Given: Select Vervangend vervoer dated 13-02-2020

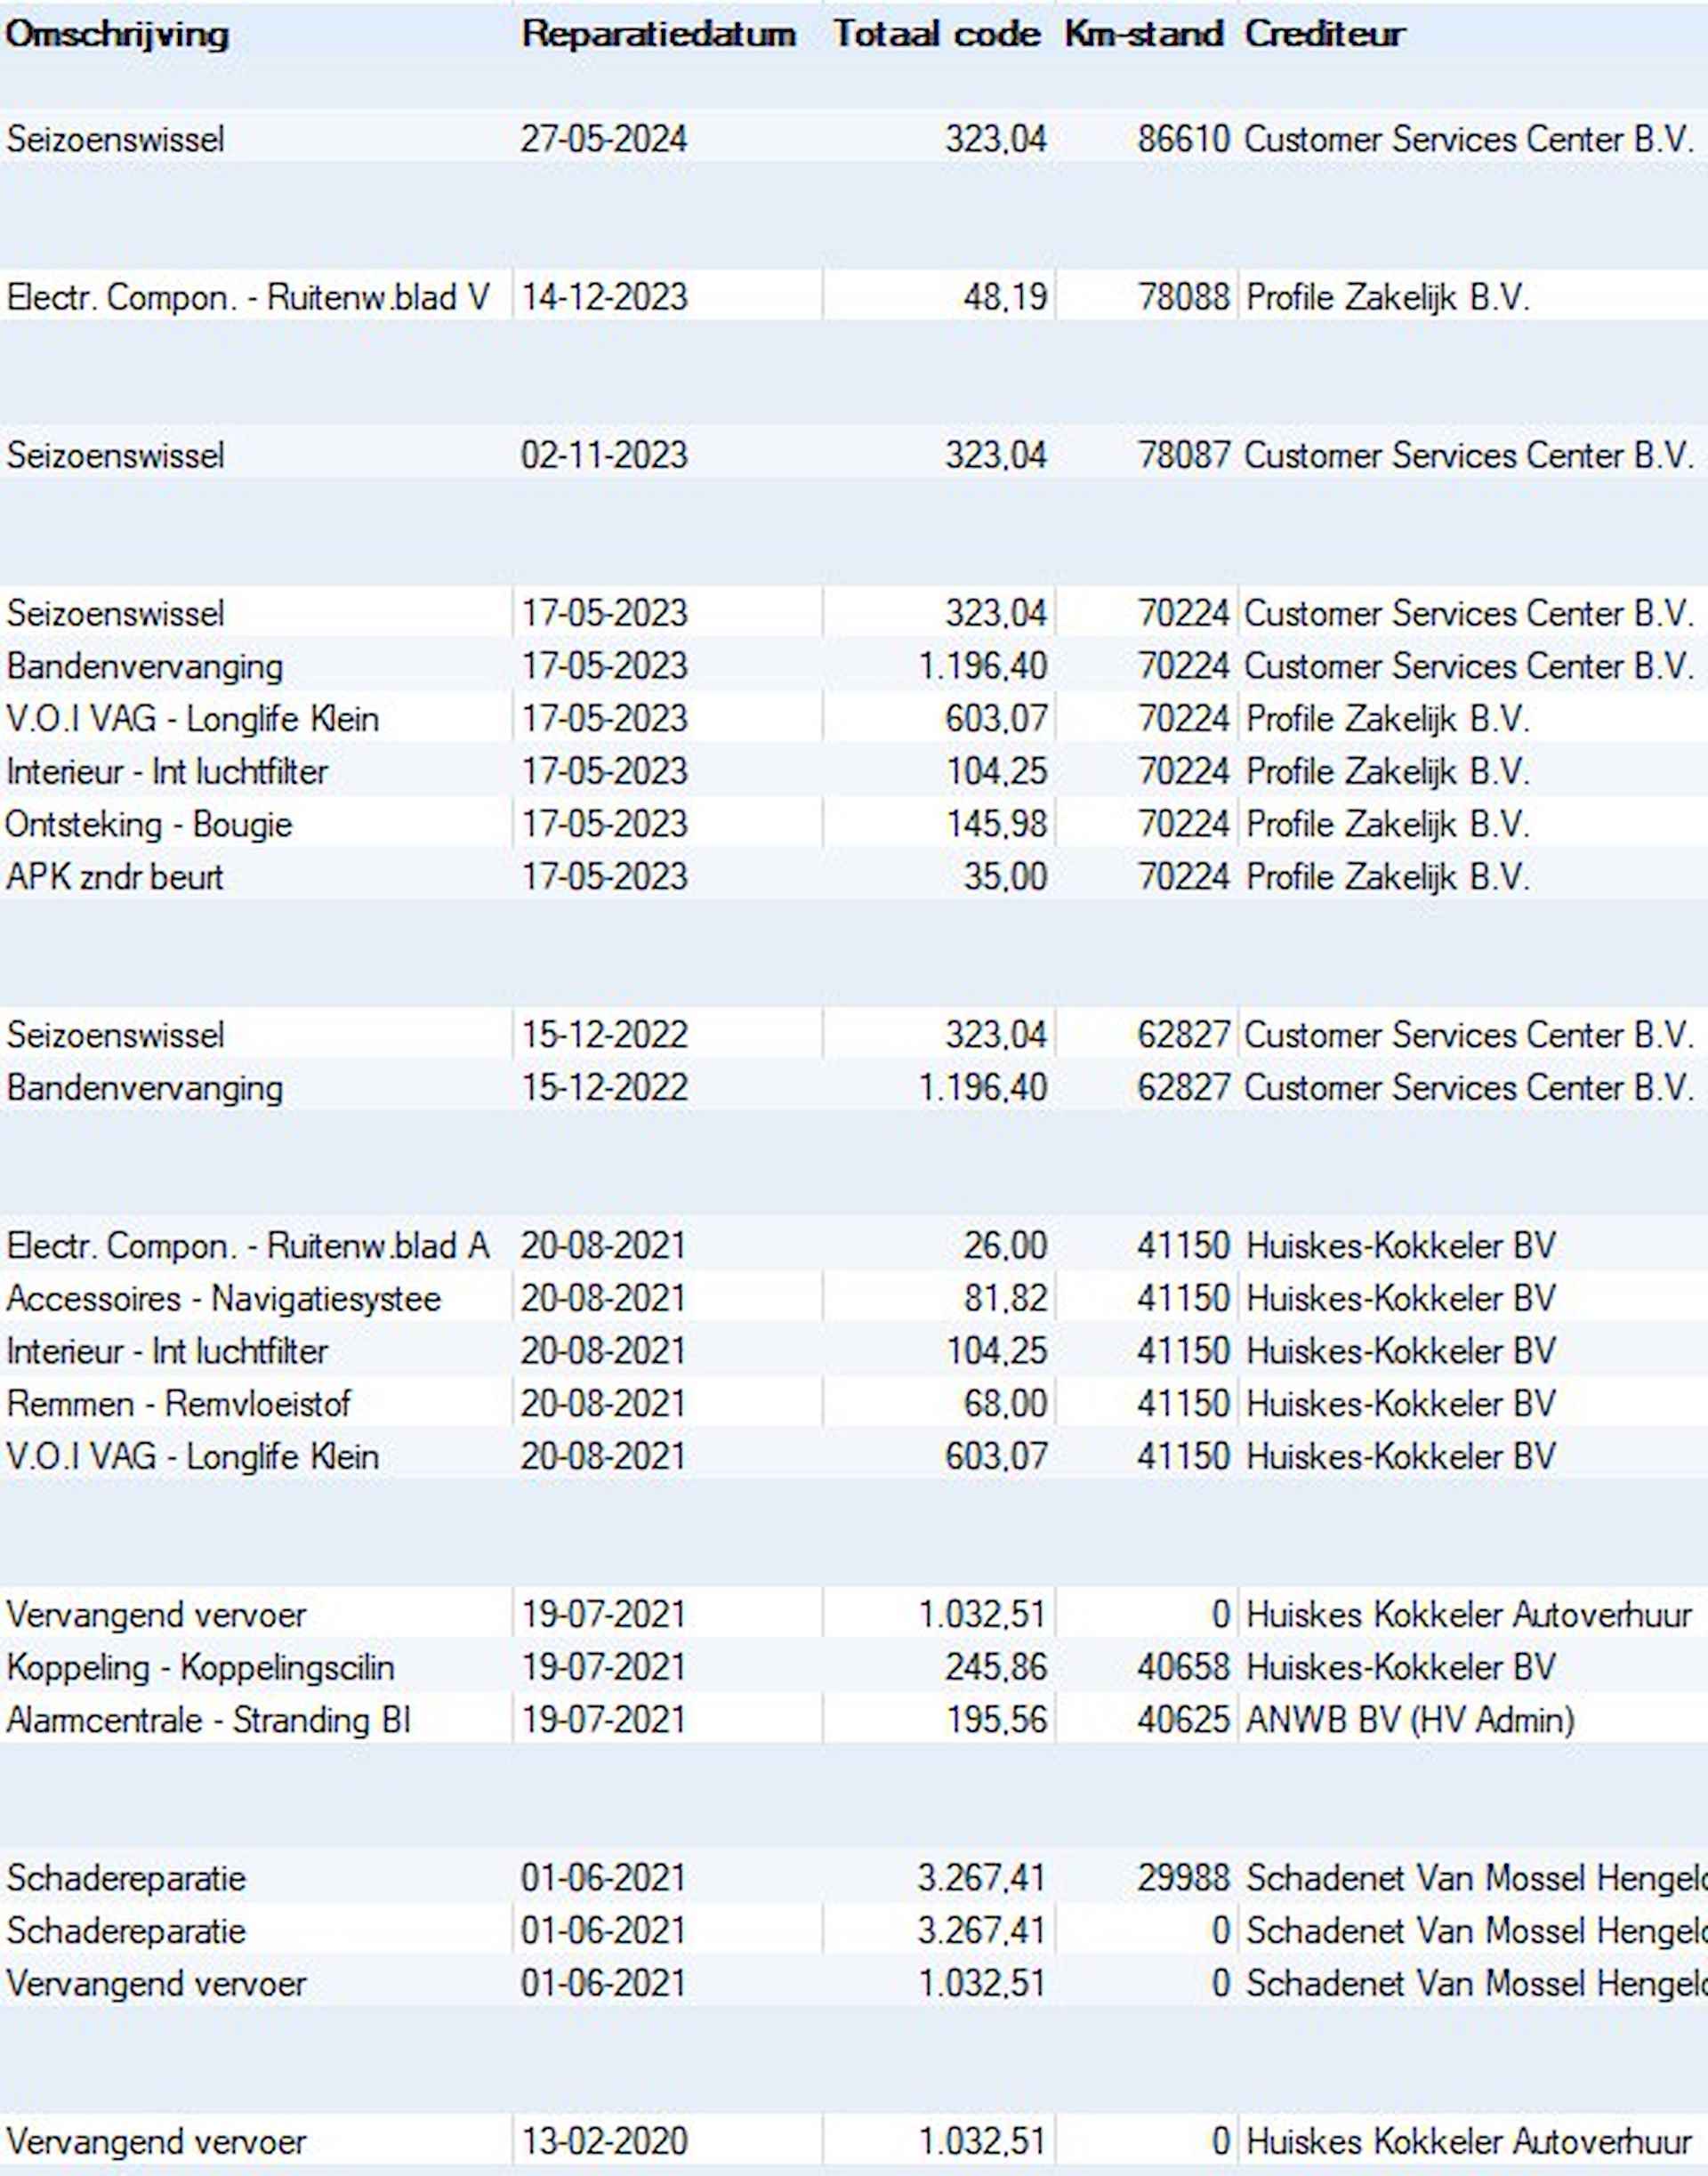Looking at the screenshot, I should [156, 2142].
